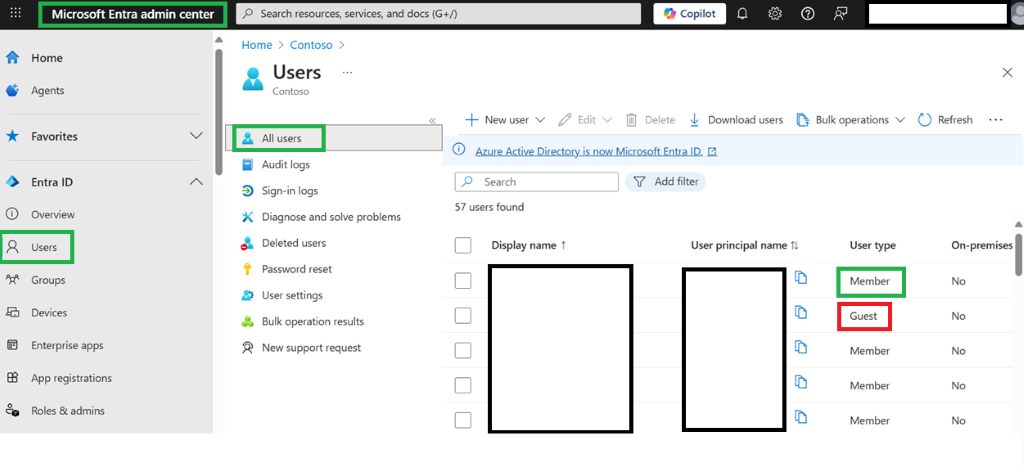Screen dimensions: 1024x468
Task: Check the Guest row checkbox
Action: click(463, 315)
